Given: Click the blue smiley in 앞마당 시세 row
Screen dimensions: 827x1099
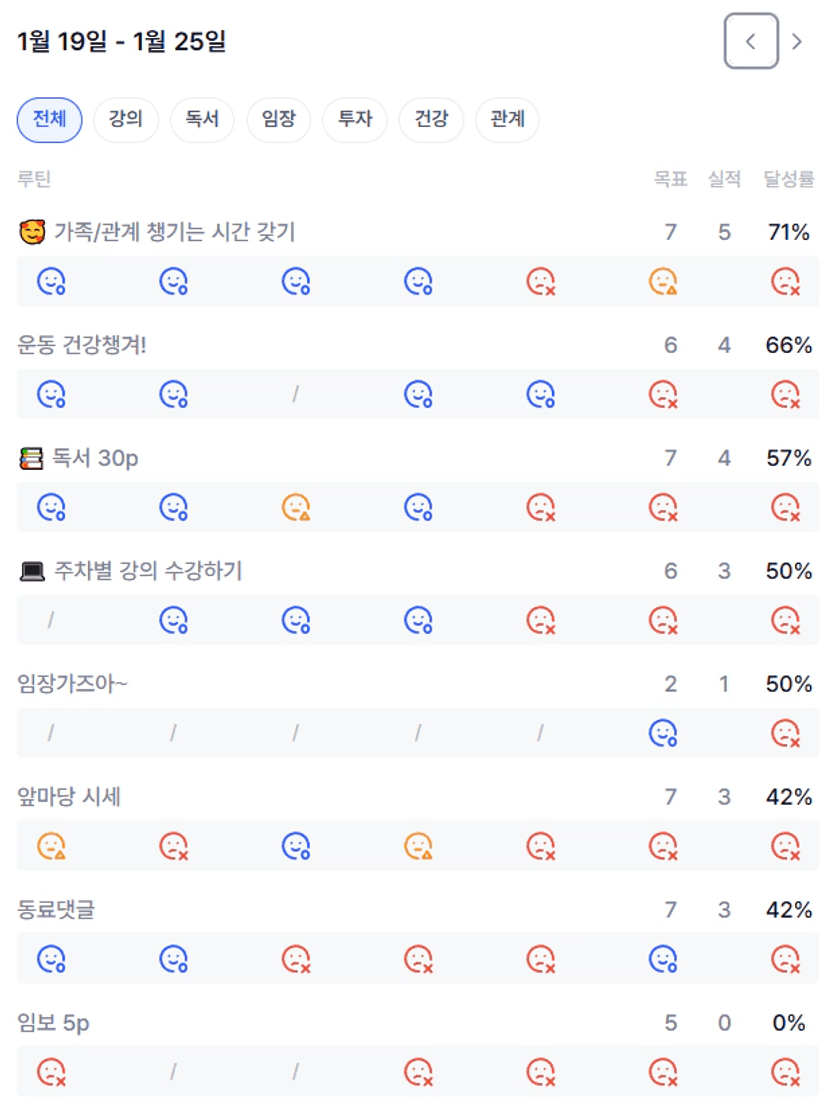Looking at the screenshot, I should coord(296,847).
